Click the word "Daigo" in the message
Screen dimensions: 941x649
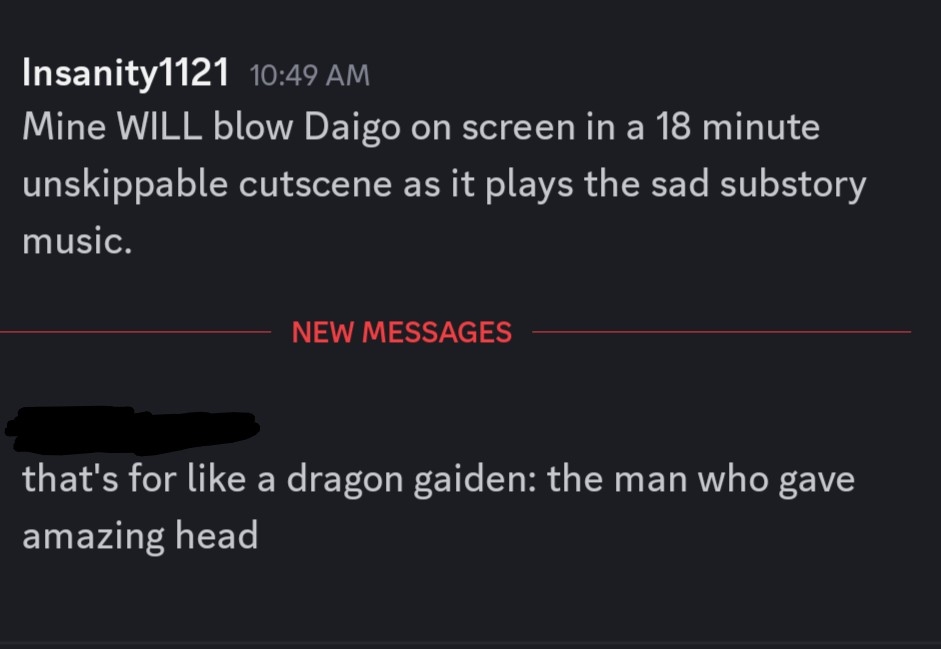pyautogui.click(x=352, y=129)
